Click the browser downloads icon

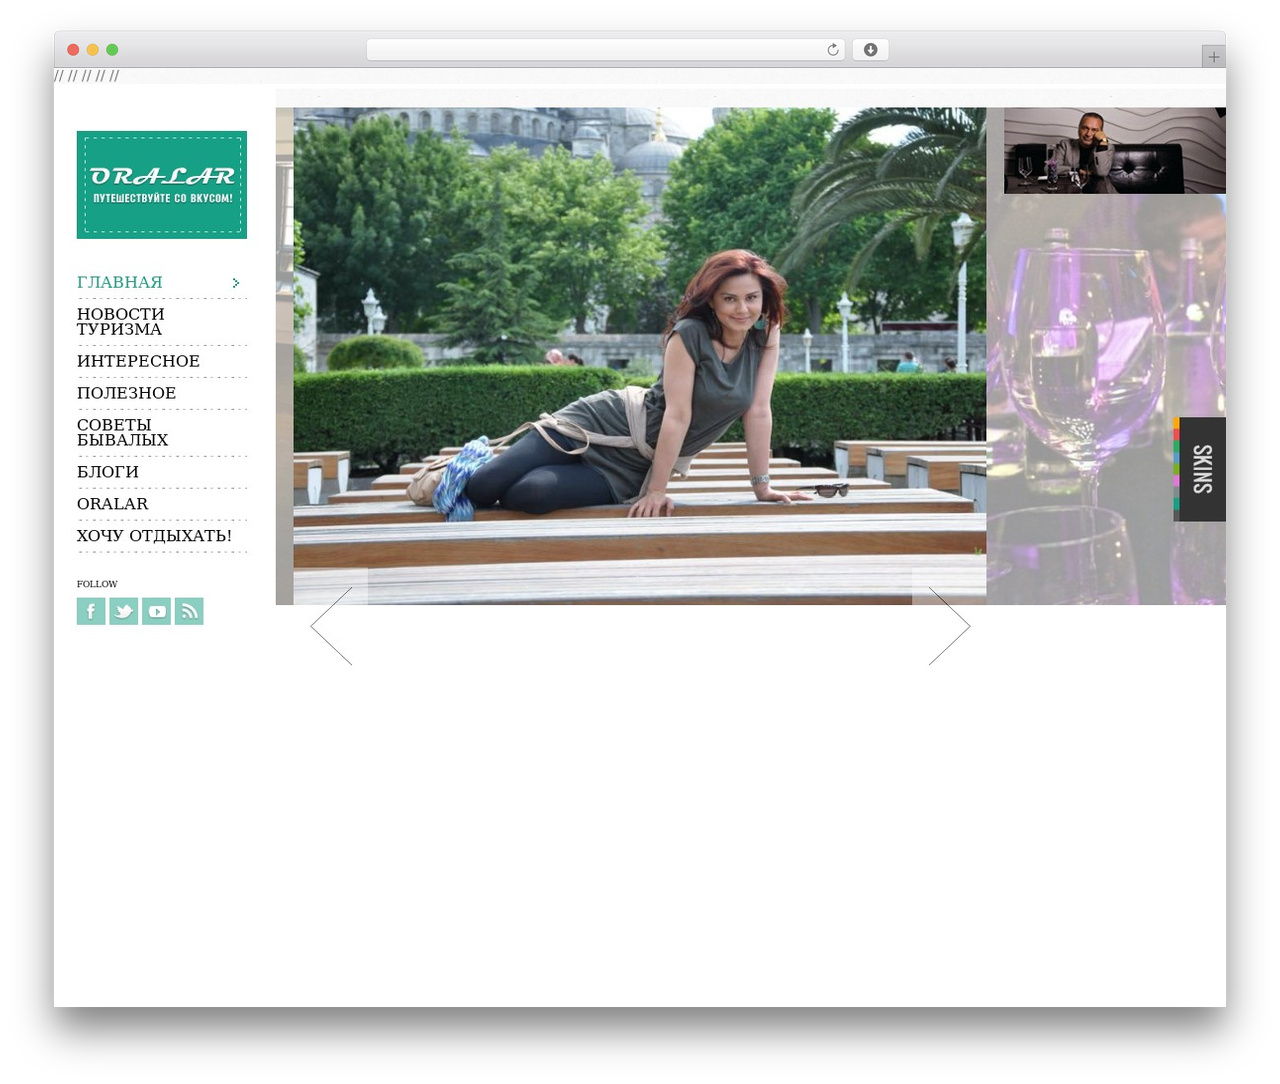click(870, 50)
